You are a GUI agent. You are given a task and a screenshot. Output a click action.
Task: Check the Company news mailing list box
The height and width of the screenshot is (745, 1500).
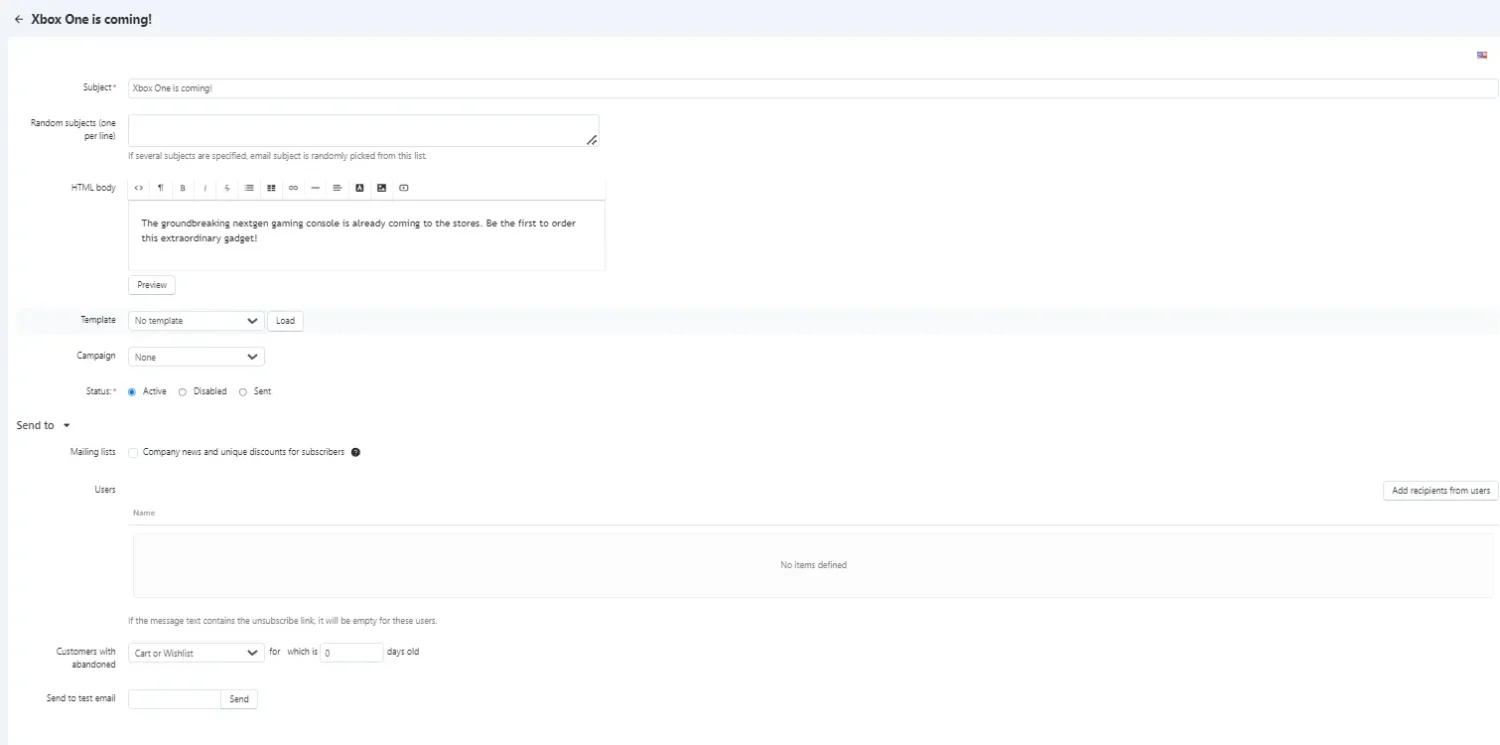[133, 453]
